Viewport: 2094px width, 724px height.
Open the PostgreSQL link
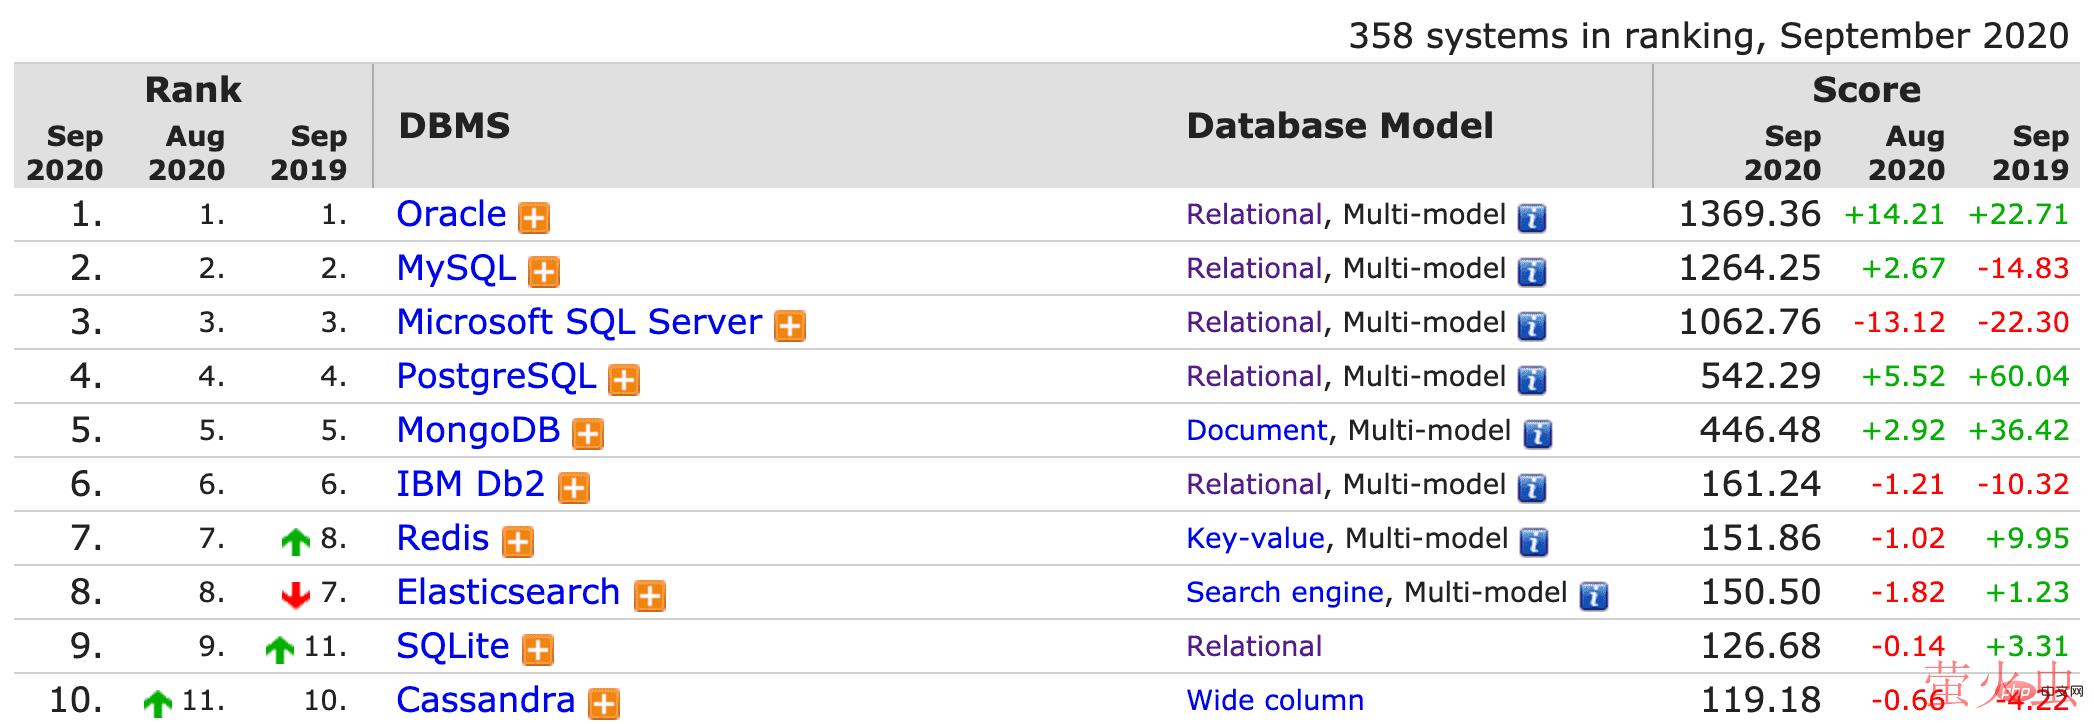tap(496, 376)
